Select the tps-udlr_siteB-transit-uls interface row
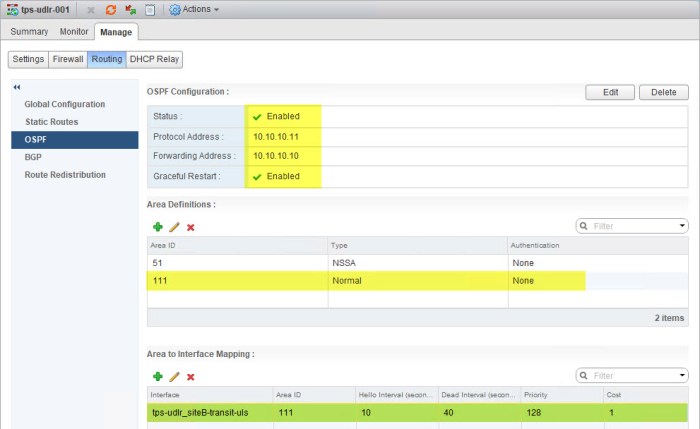Viewport: 700px width, 429px height. [x=417, y=412]
